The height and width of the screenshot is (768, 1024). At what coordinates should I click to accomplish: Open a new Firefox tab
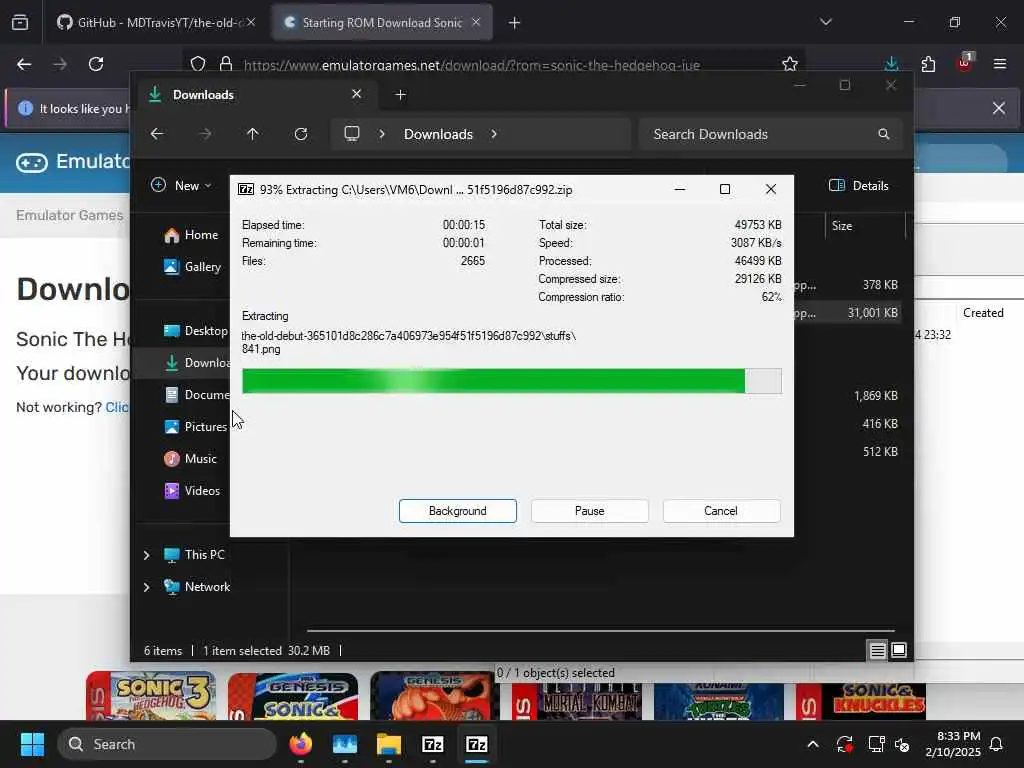click(515, 23)
